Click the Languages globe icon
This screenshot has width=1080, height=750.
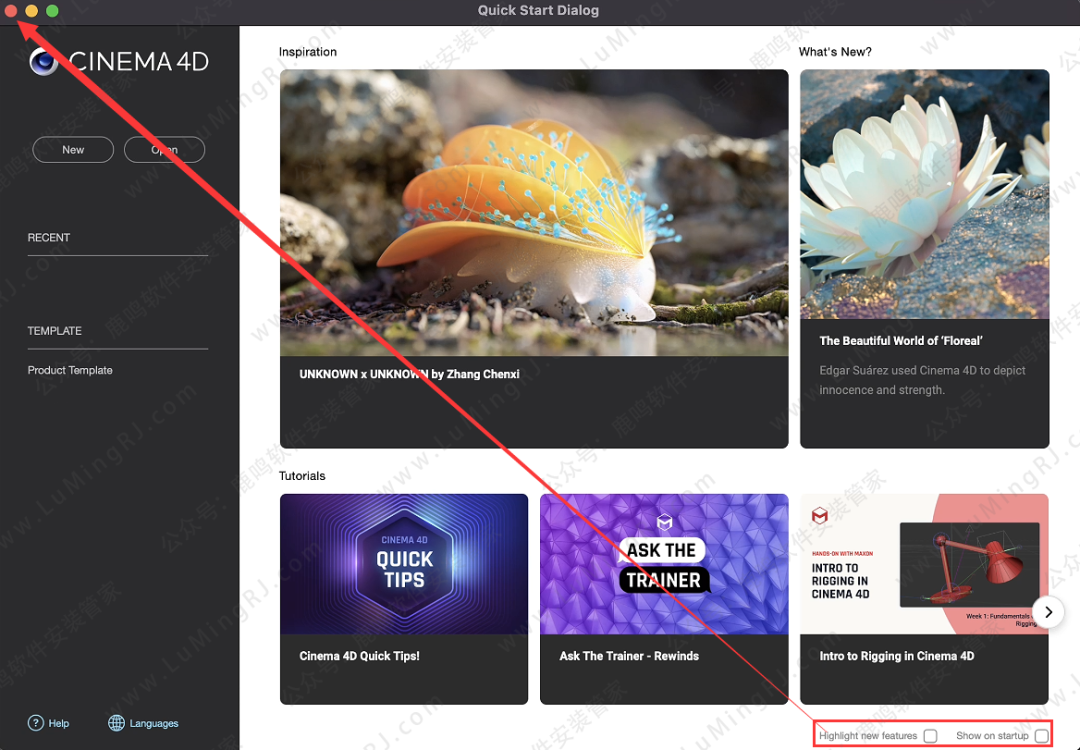(x=116, y=723)
